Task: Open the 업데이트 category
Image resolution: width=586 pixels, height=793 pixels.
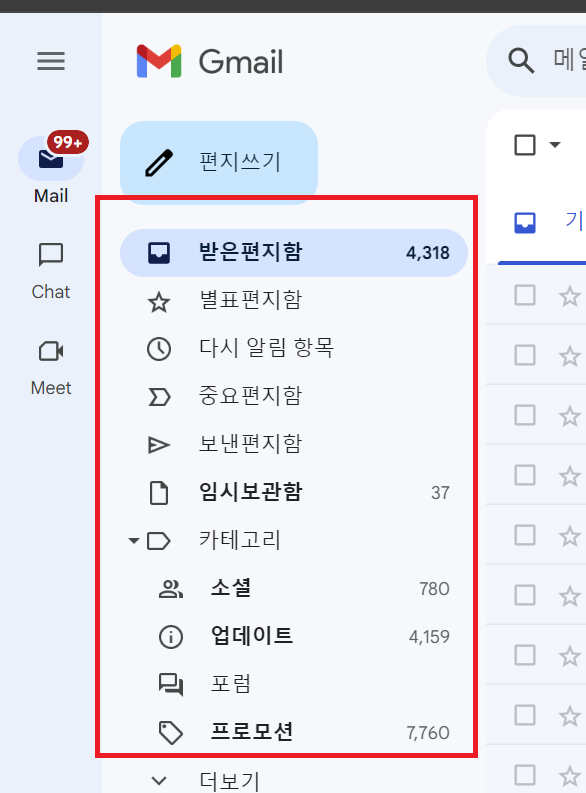Action: pos(294,636)
